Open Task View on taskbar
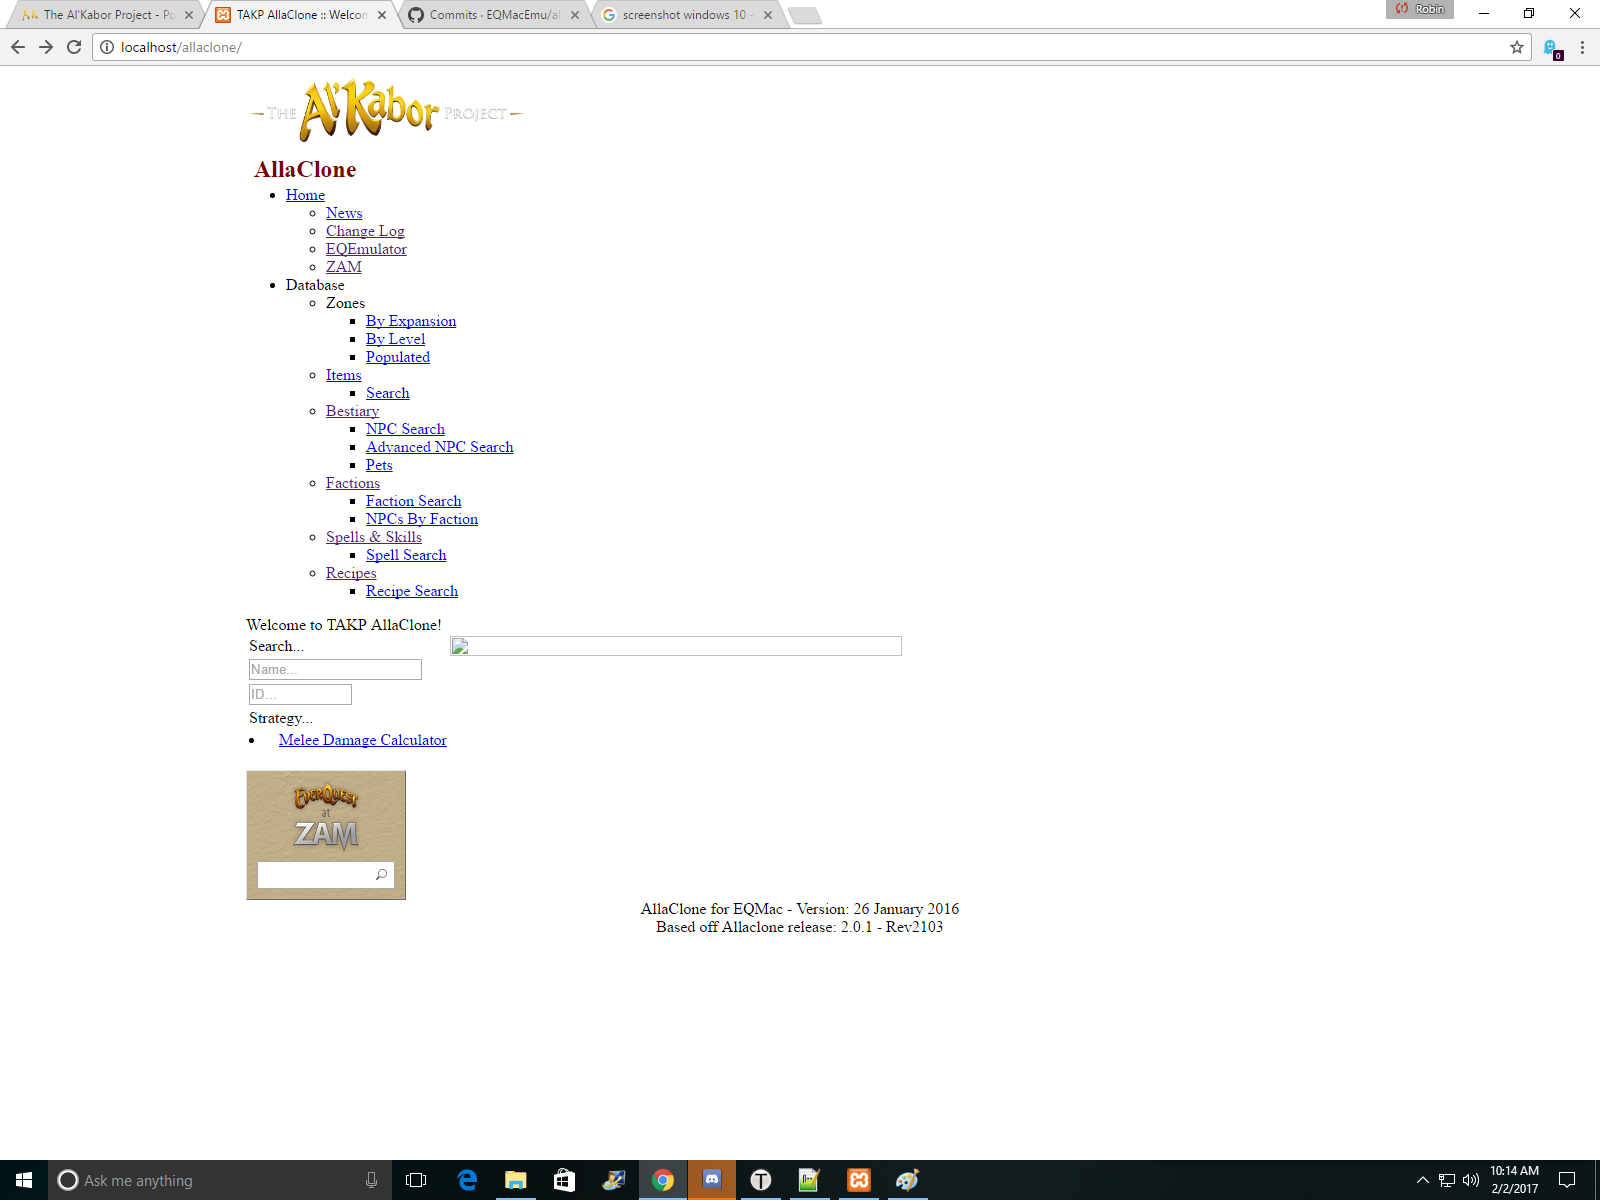Viewport: 1600px width, 1200px height. click(x=416, y=1180)
